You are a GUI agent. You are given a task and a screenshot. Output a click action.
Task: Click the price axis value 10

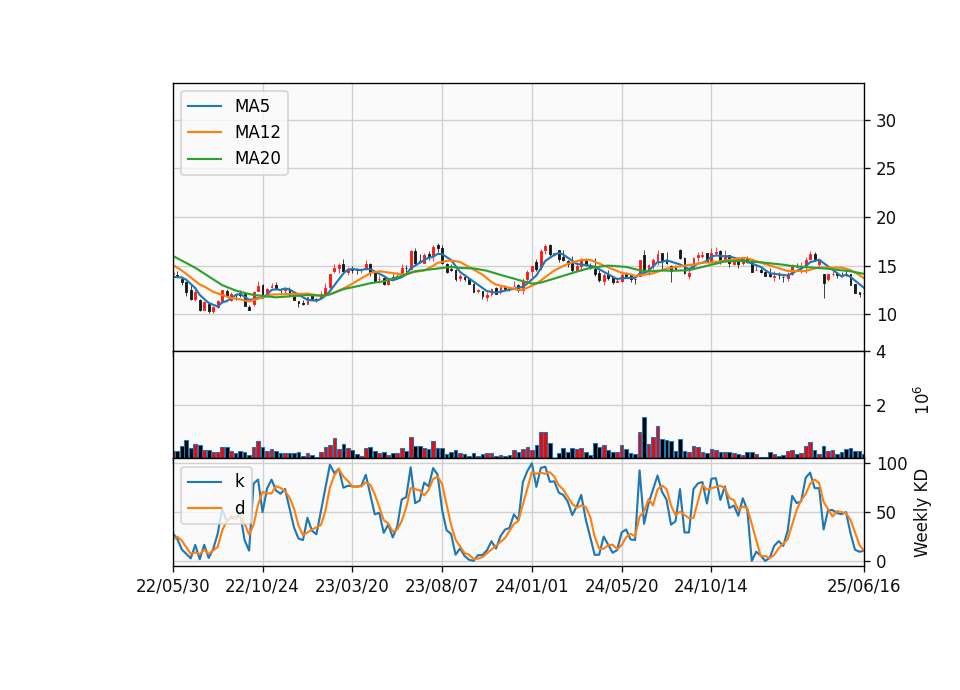coord(886,315)
